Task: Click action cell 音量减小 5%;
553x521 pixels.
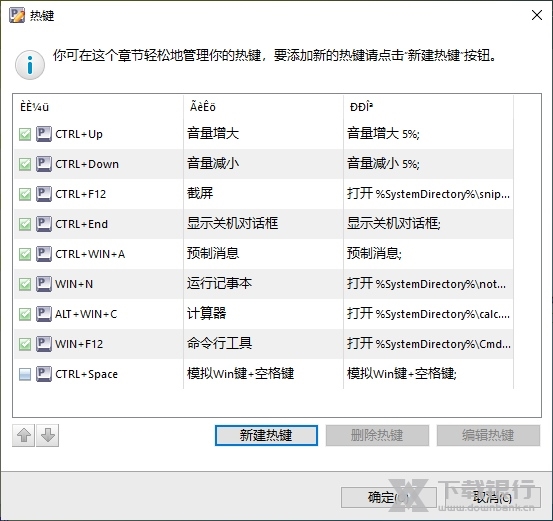Action: click(x=383, y=164)
